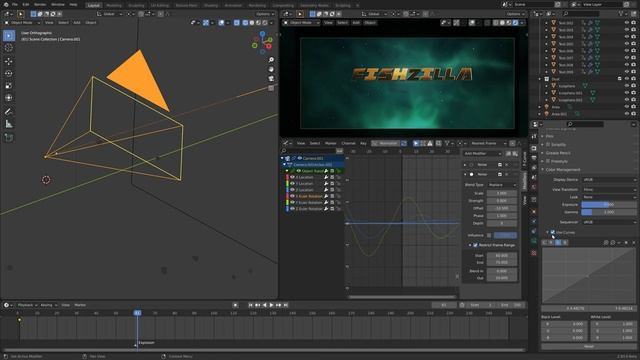Toggle camera view gizmo icon
This screenshot has width=640, height=360.
pyautogui.click(x=271, y=78)
